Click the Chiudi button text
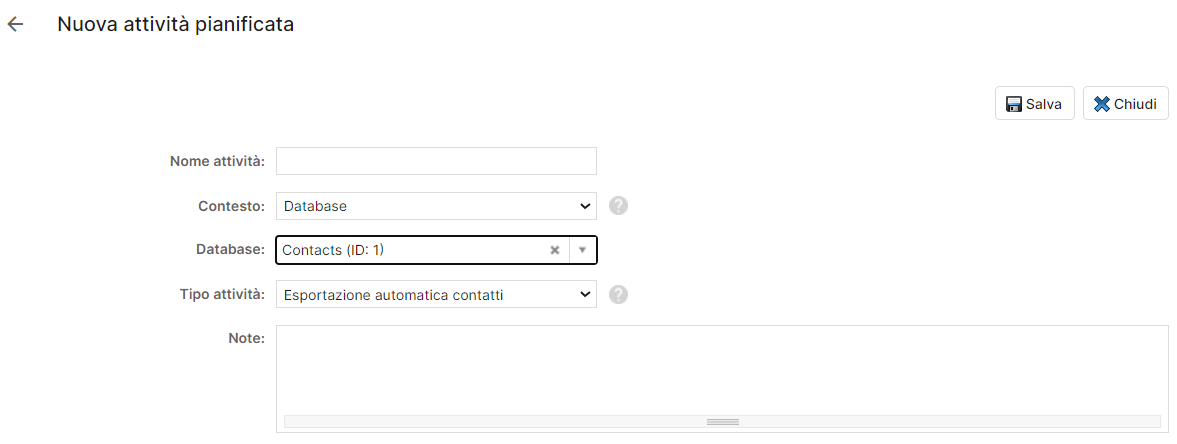Image resolution: width=1177 pixels, height=444 pixels. pyautogui.click(x=1136, y=104)
